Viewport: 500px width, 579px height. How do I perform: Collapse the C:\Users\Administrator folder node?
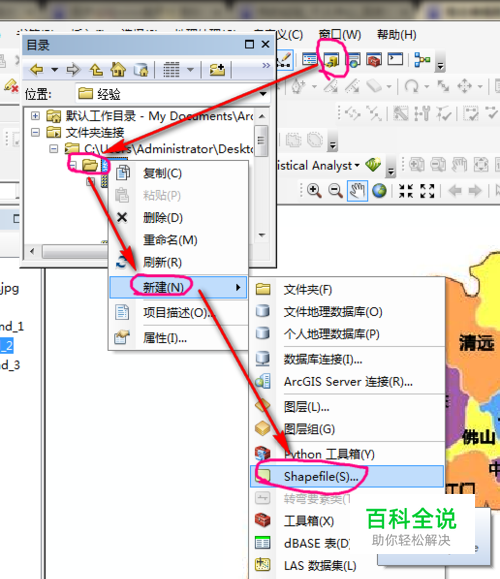[x=54, y=148]
